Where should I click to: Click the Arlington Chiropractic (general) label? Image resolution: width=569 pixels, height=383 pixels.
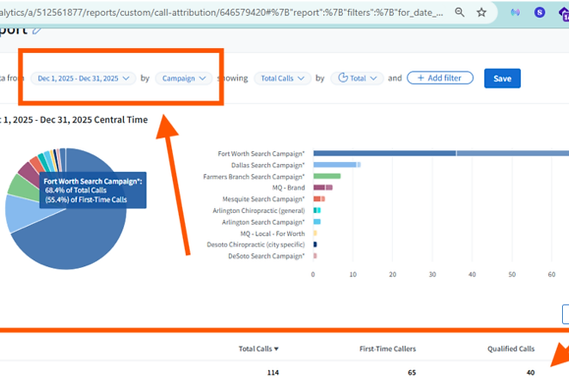point(259,211)
